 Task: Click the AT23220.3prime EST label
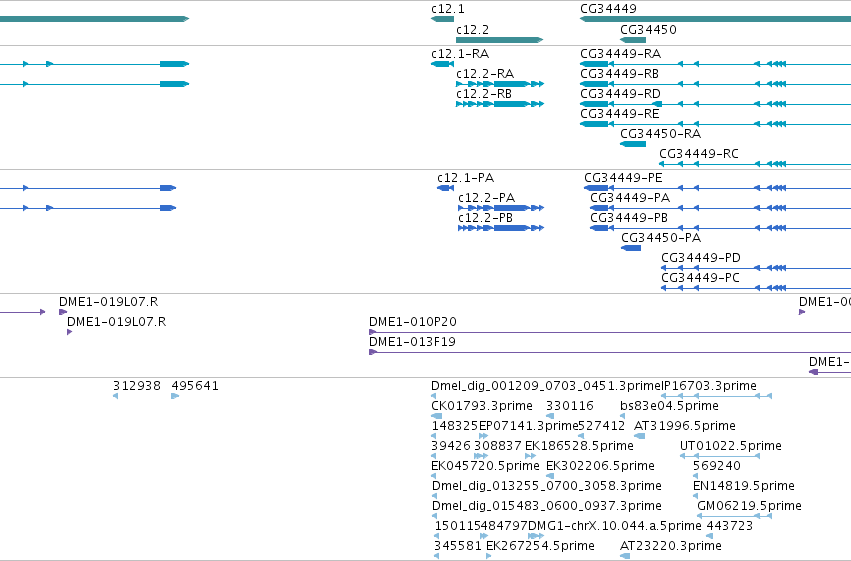(x=671, y=547)
